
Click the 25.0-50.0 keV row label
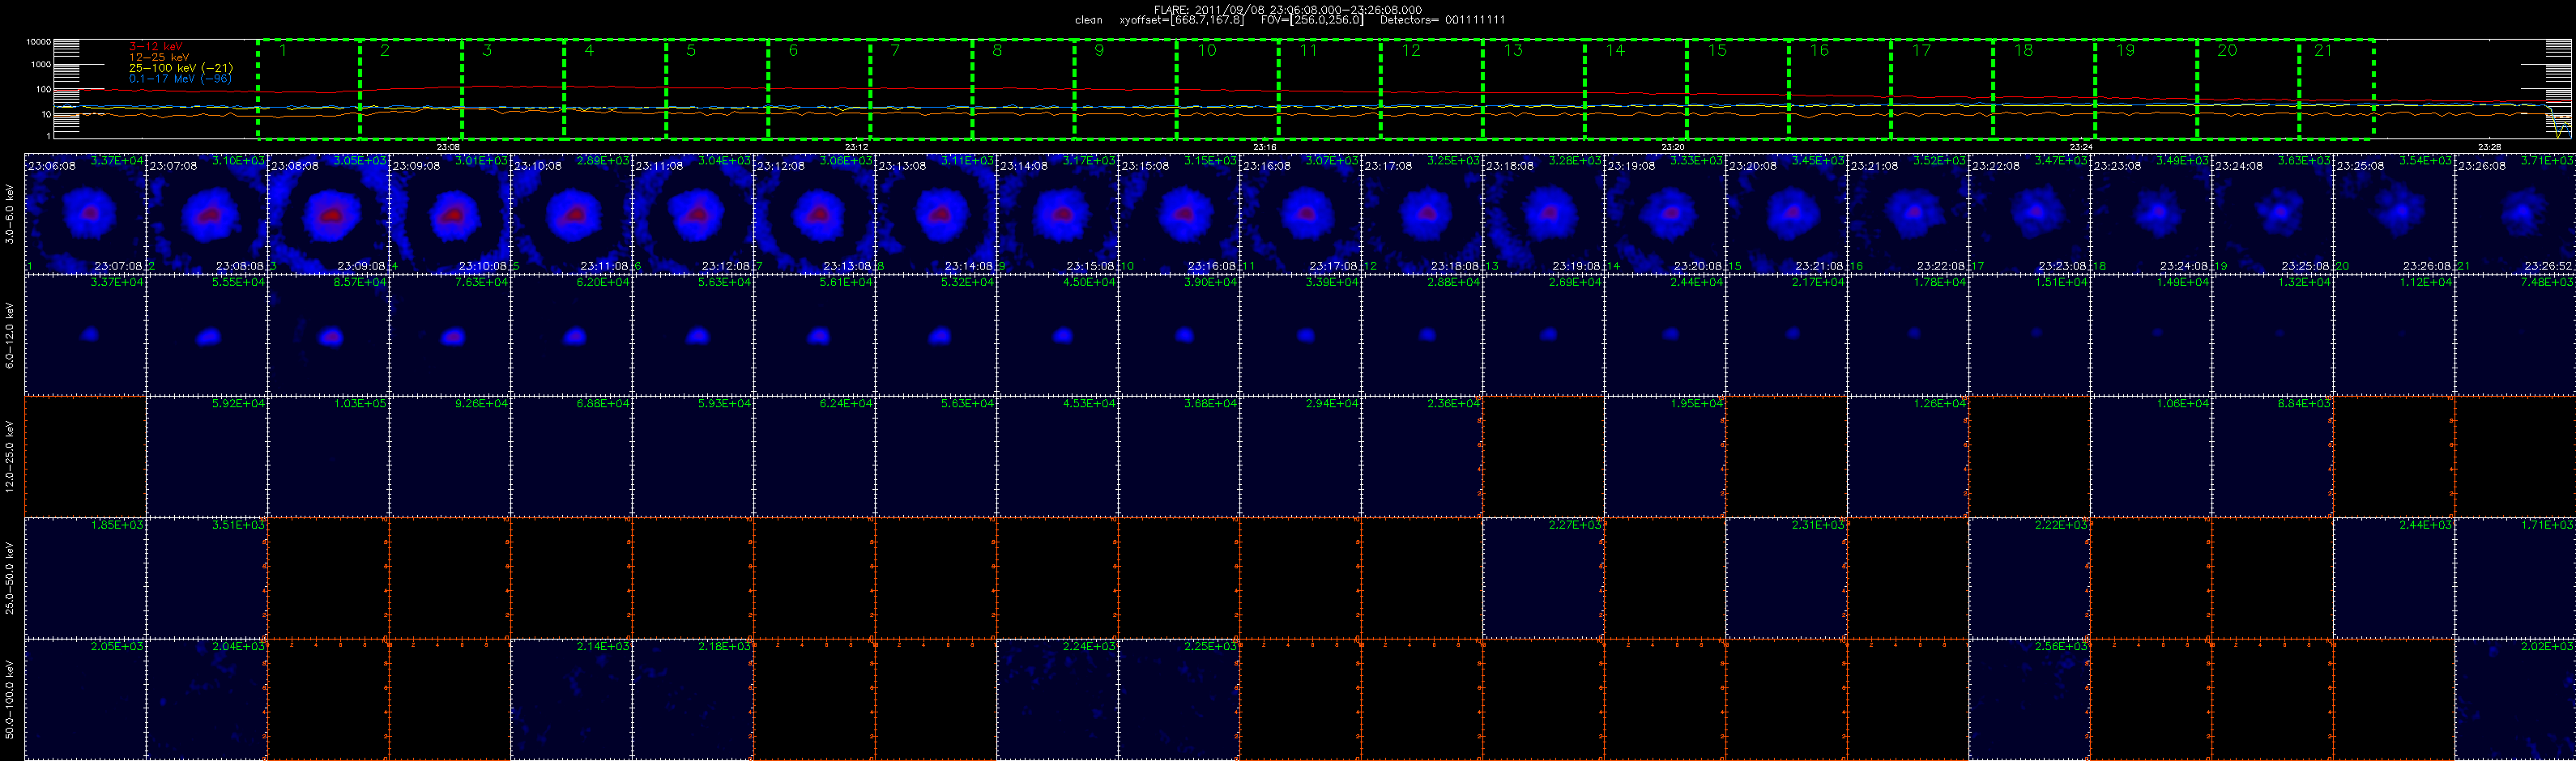coord(10,578)
